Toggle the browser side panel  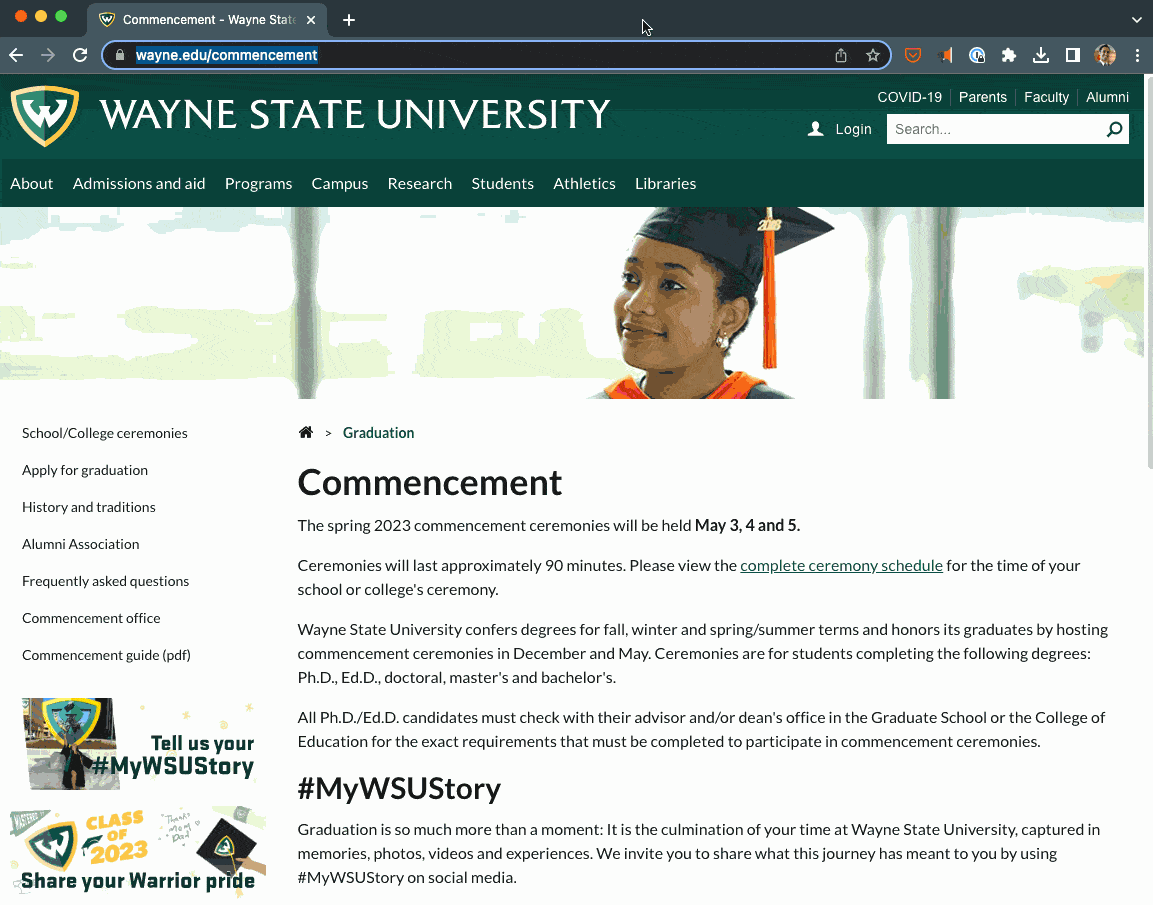click(x=1072, y=55)
